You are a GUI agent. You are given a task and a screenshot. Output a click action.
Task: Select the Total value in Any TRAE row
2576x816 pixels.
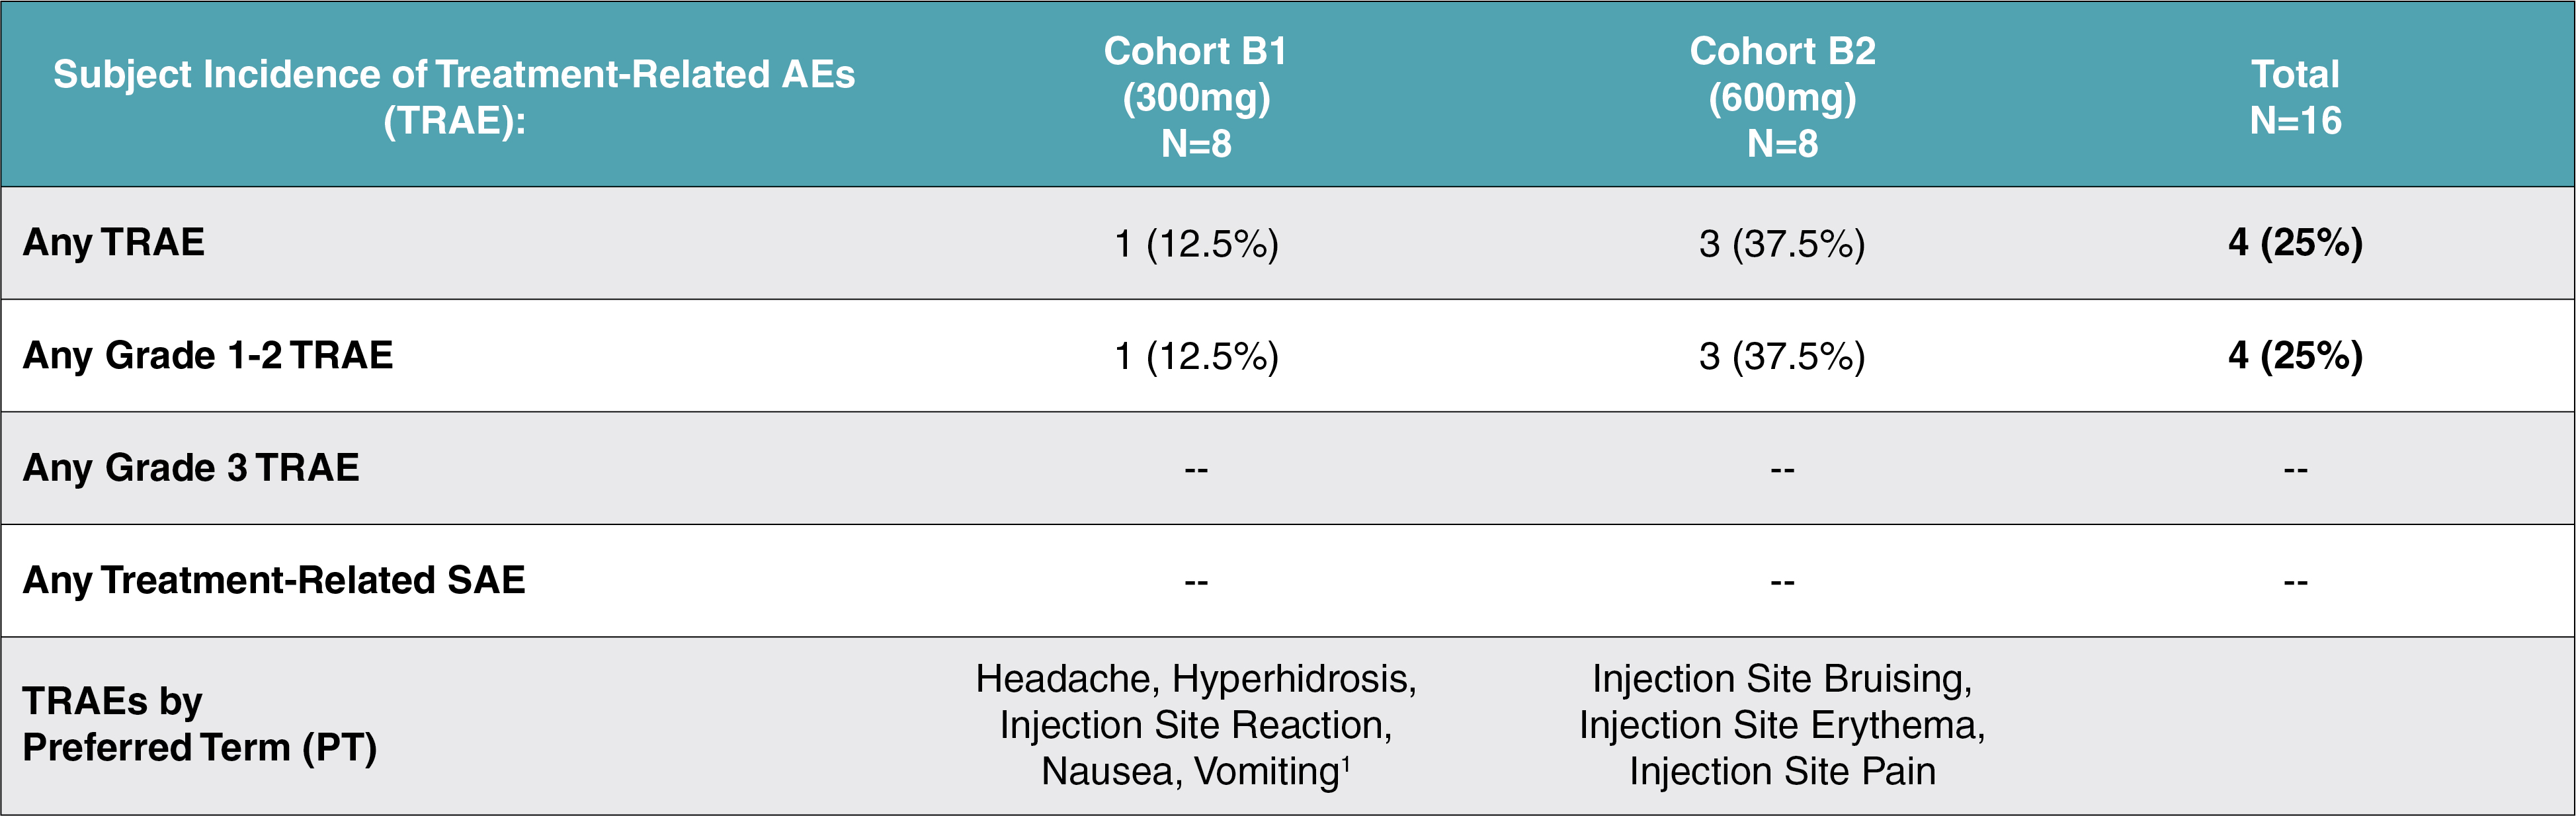click(x=2295, y=243)
